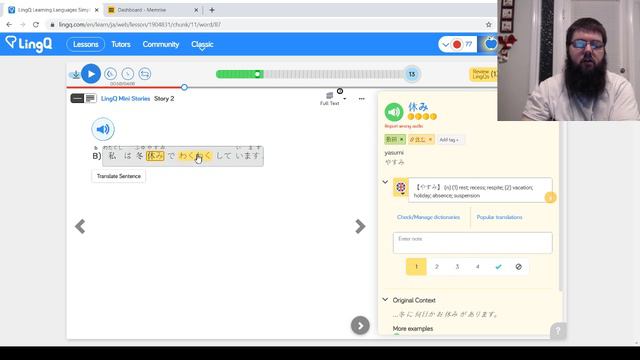640x360 pixels.
Task: Open the Community menu
Action: coord(161,44)
